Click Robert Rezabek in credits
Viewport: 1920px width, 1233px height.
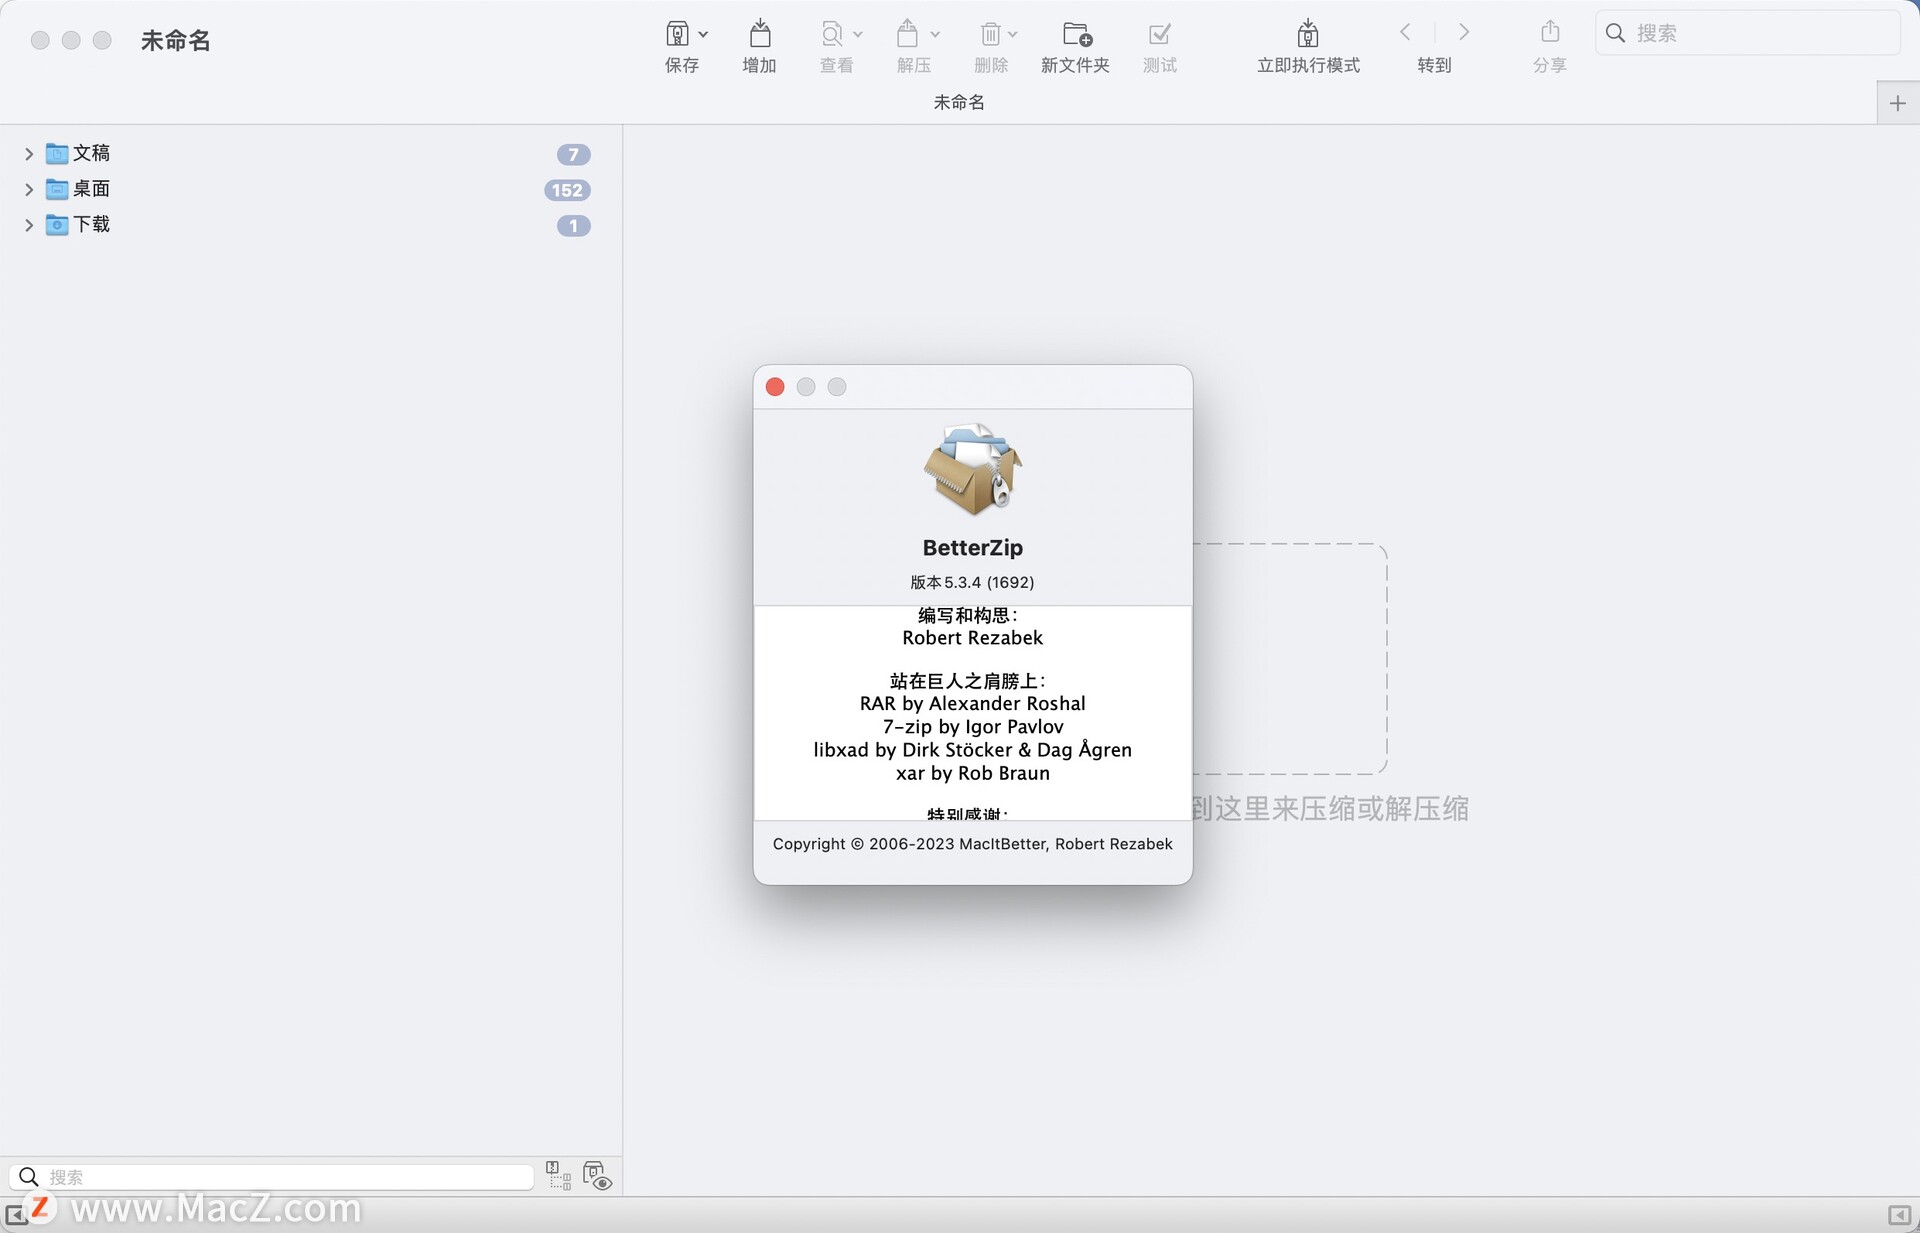[972, 638]
